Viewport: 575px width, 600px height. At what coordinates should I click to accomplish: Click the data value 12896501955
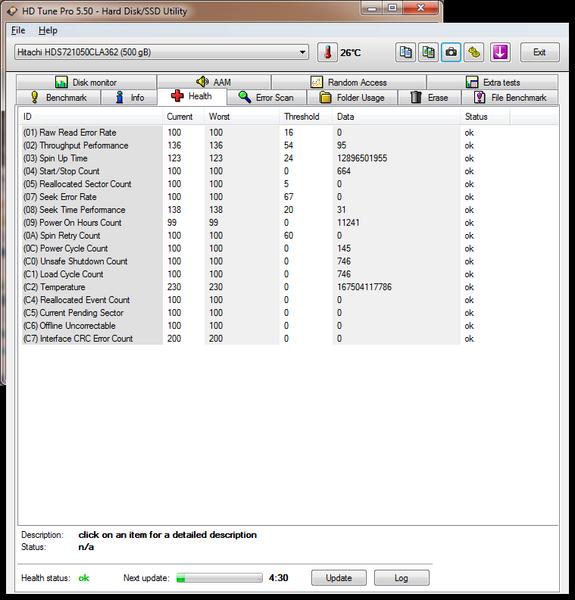tap(362, 158)
